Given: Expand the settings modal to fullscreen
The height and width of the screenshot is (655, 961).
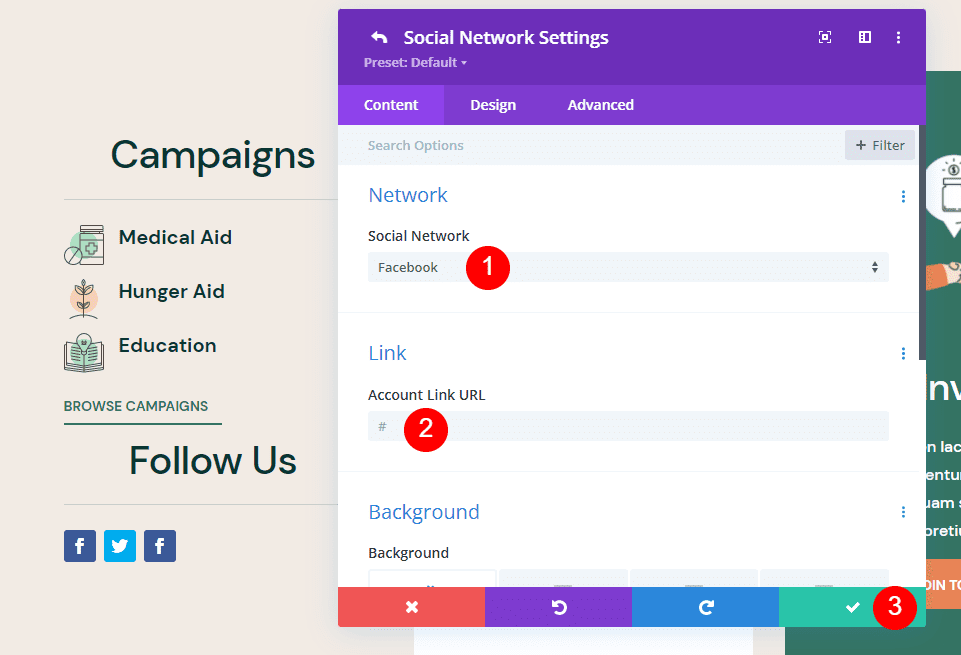Looking at the screenshot, I should pos(824,37).
